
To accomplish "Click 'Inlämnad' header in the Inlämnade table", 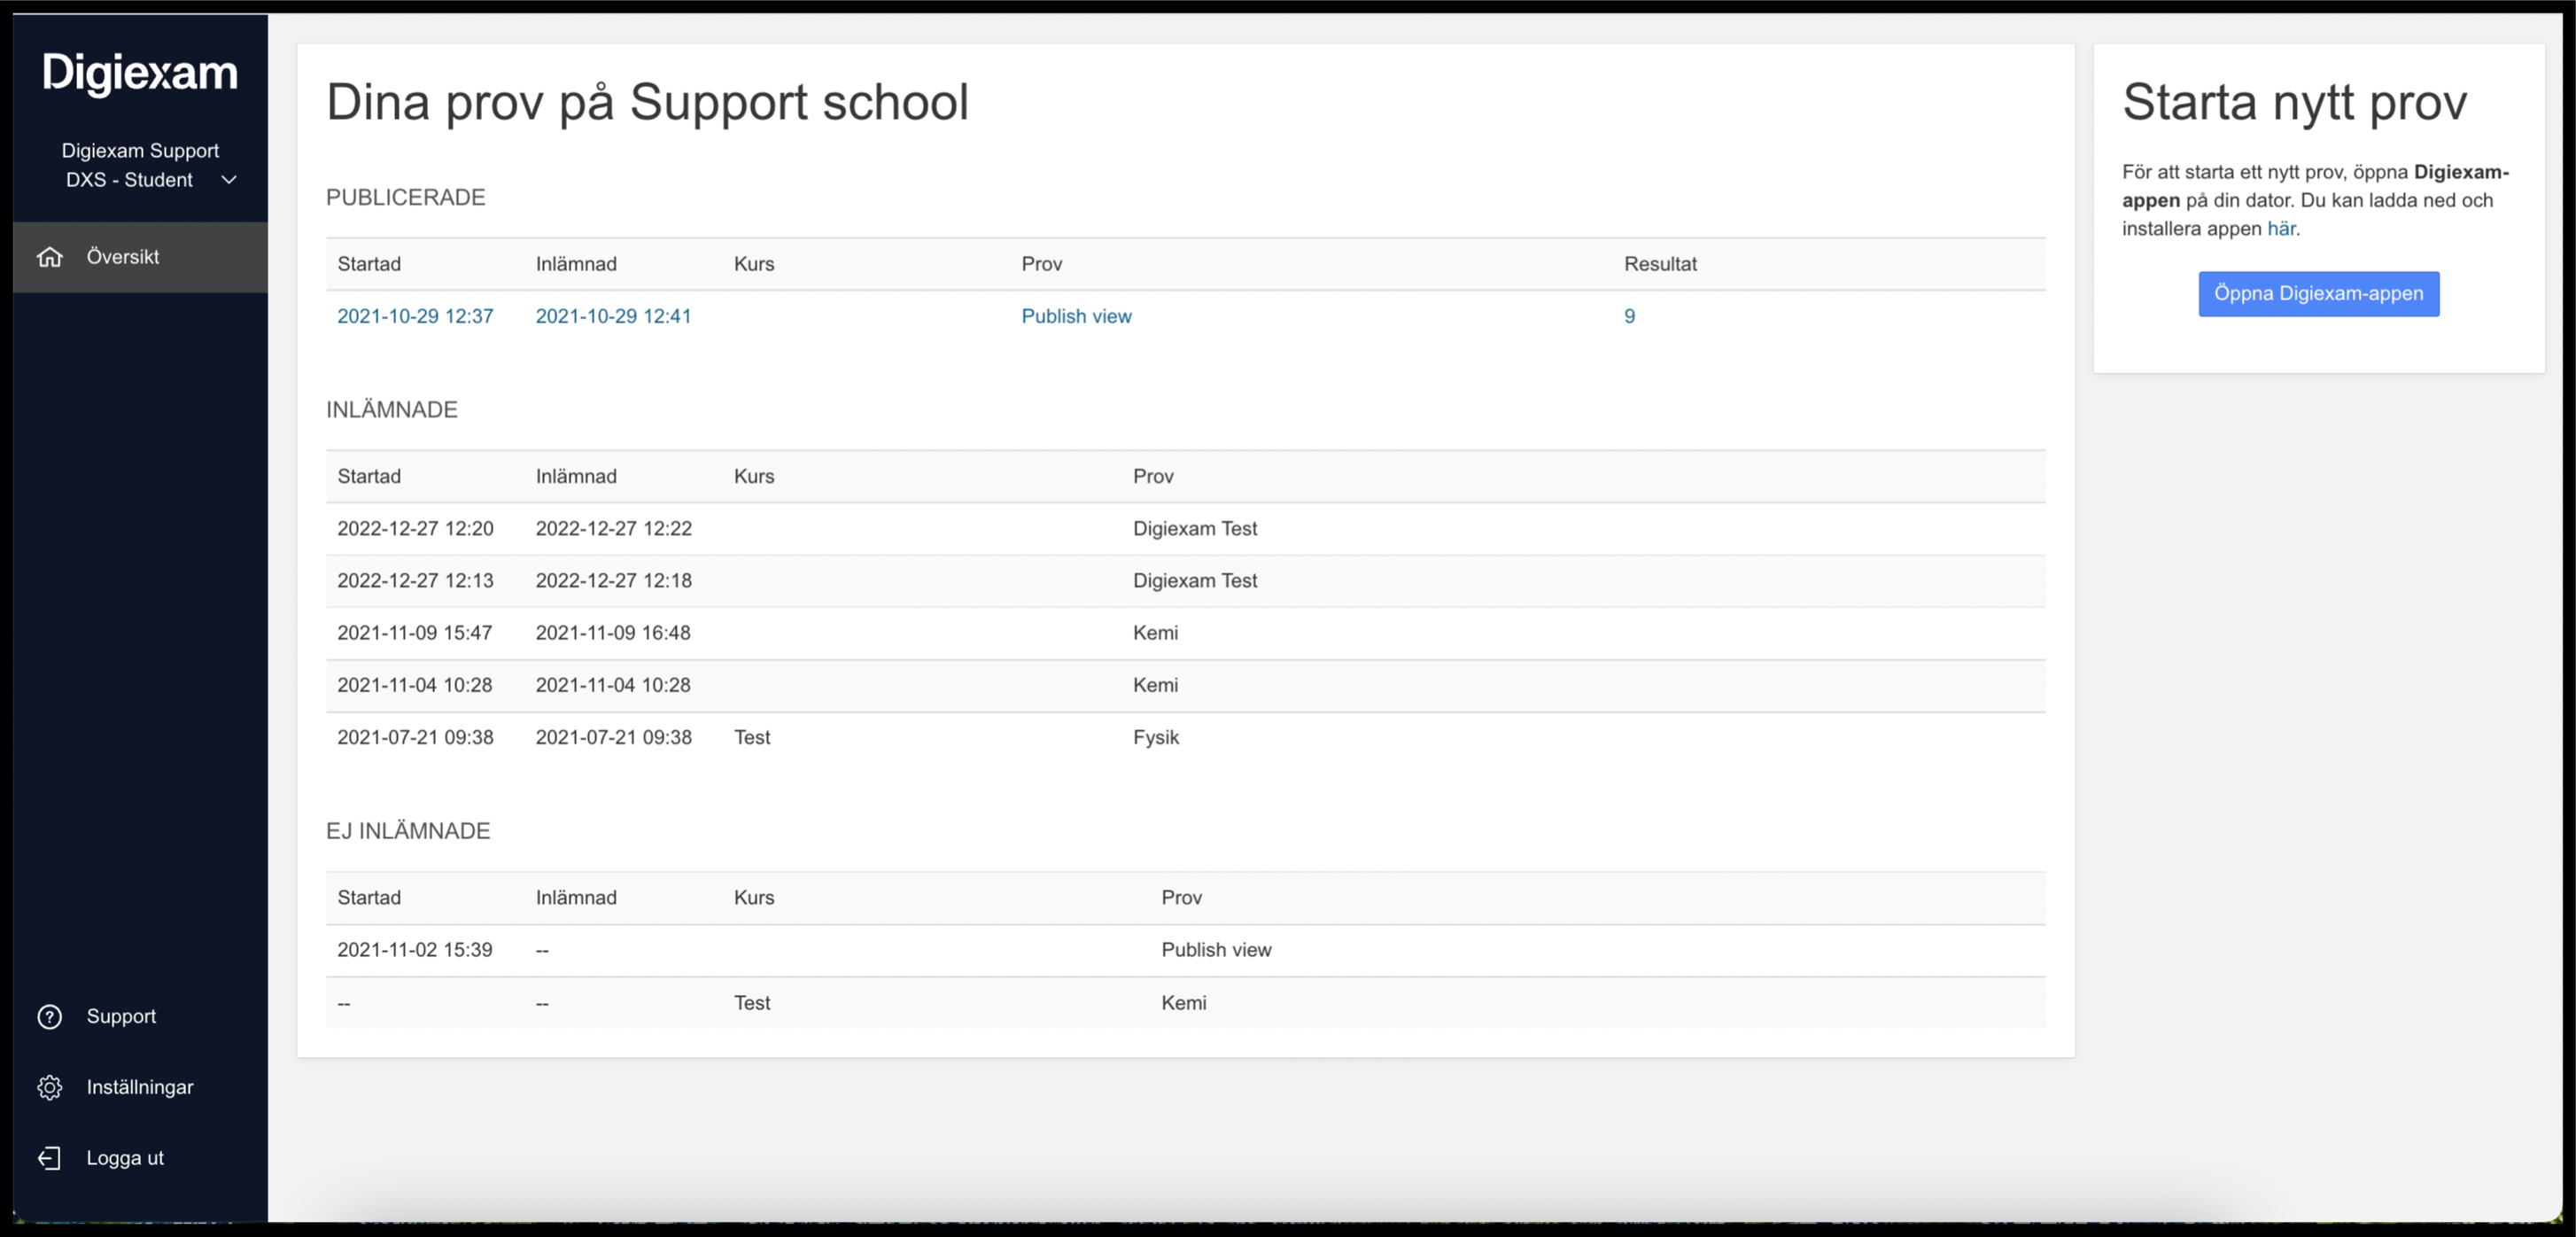I will 576,477.
